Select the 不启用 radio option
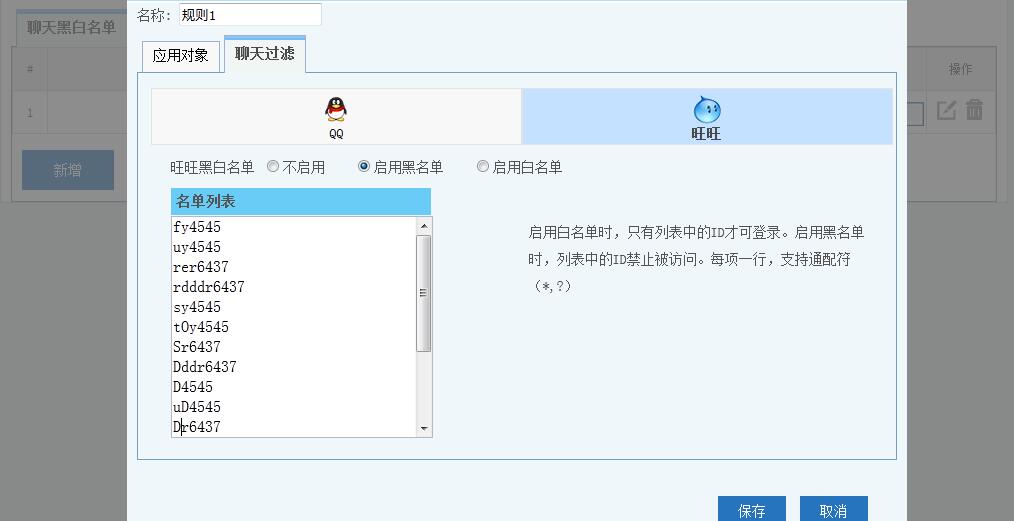This screenshot has height=521, width=1014. [273, 167]
